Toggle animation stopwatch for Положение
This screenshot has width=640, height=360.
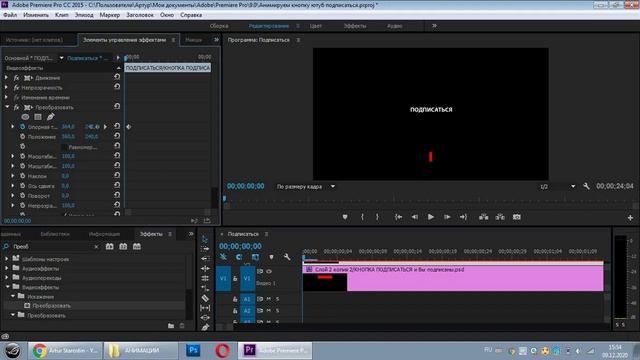point(22,136)
